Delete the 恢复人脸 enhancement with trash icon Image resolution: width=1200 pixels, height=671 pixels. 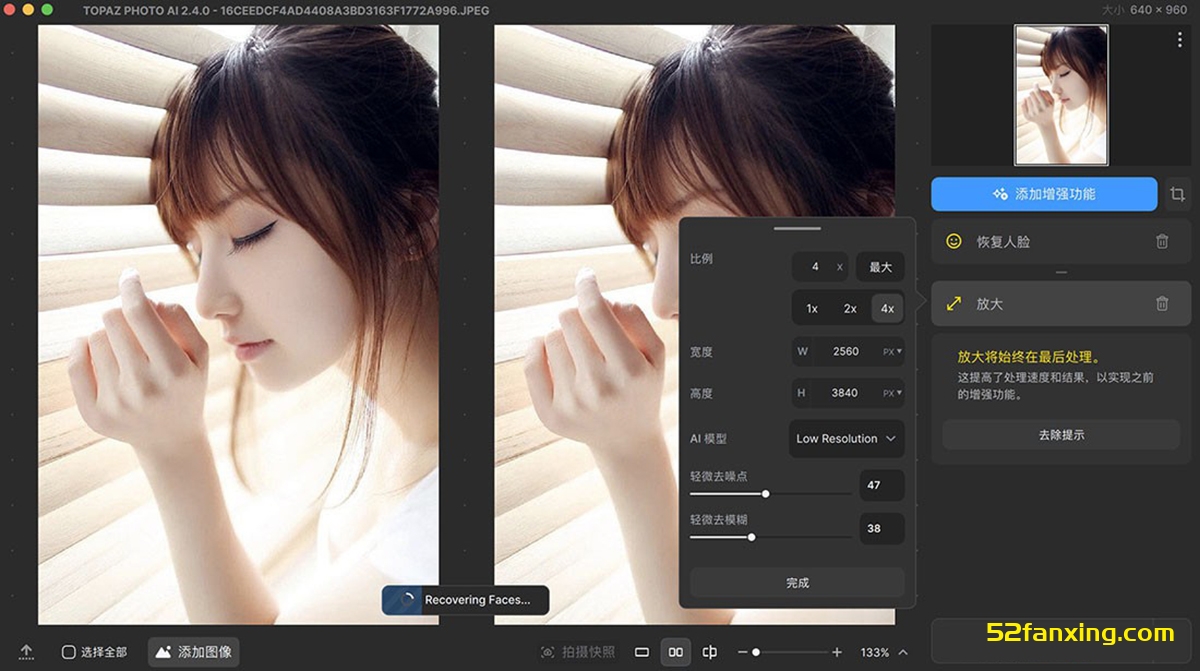1162,241
